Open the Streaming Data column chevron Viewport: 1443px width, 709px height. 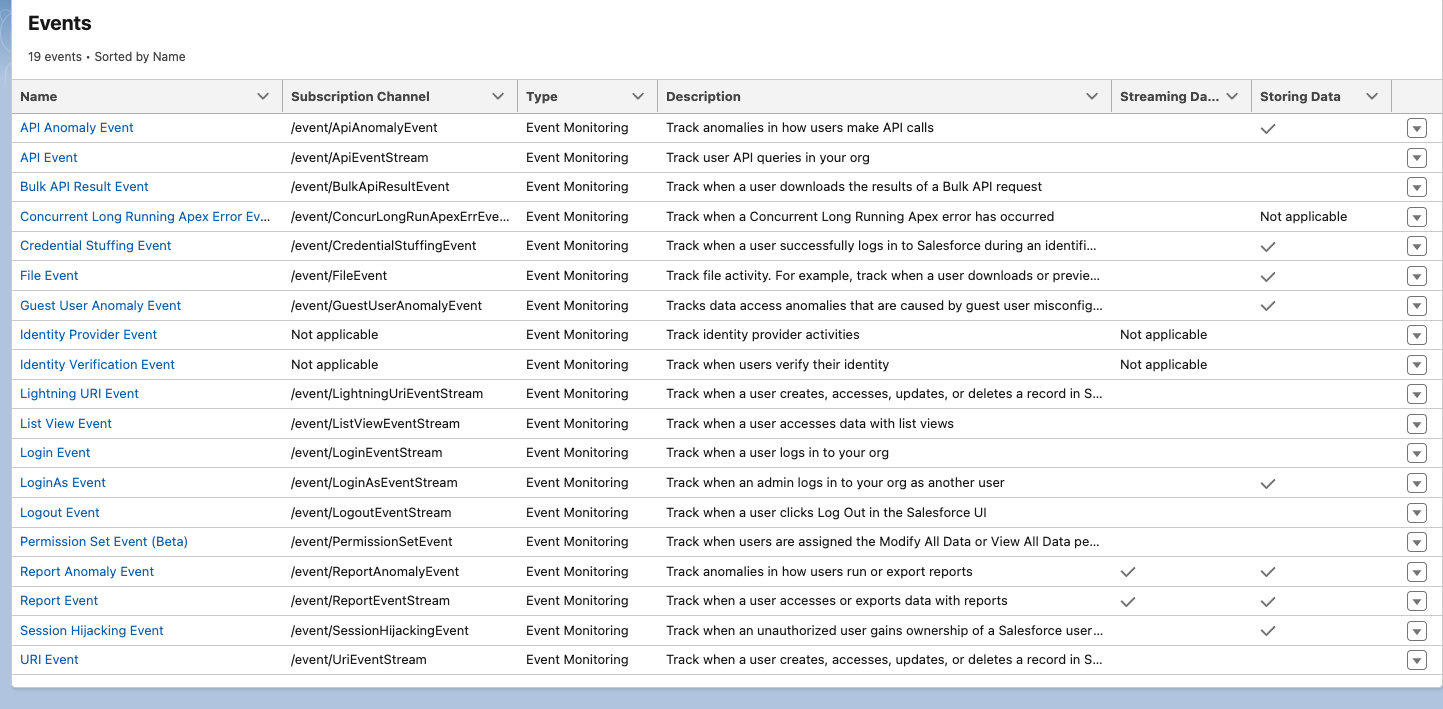[1232, 97]
